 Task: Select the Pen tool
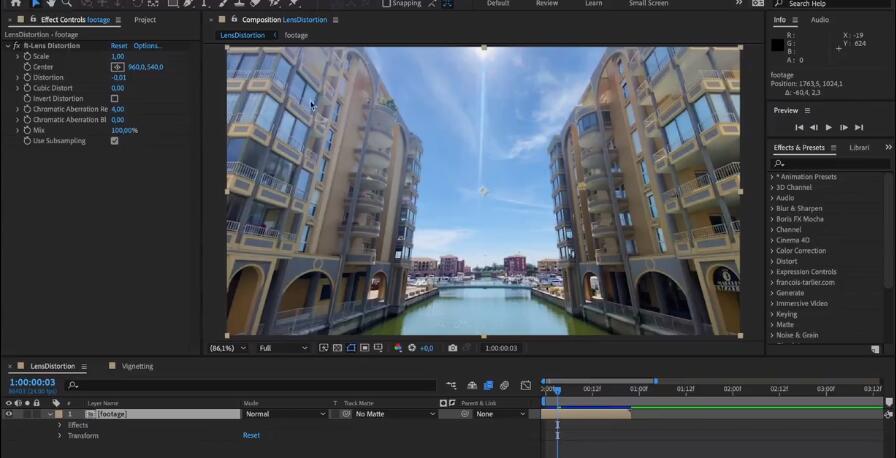click(188, 3)
